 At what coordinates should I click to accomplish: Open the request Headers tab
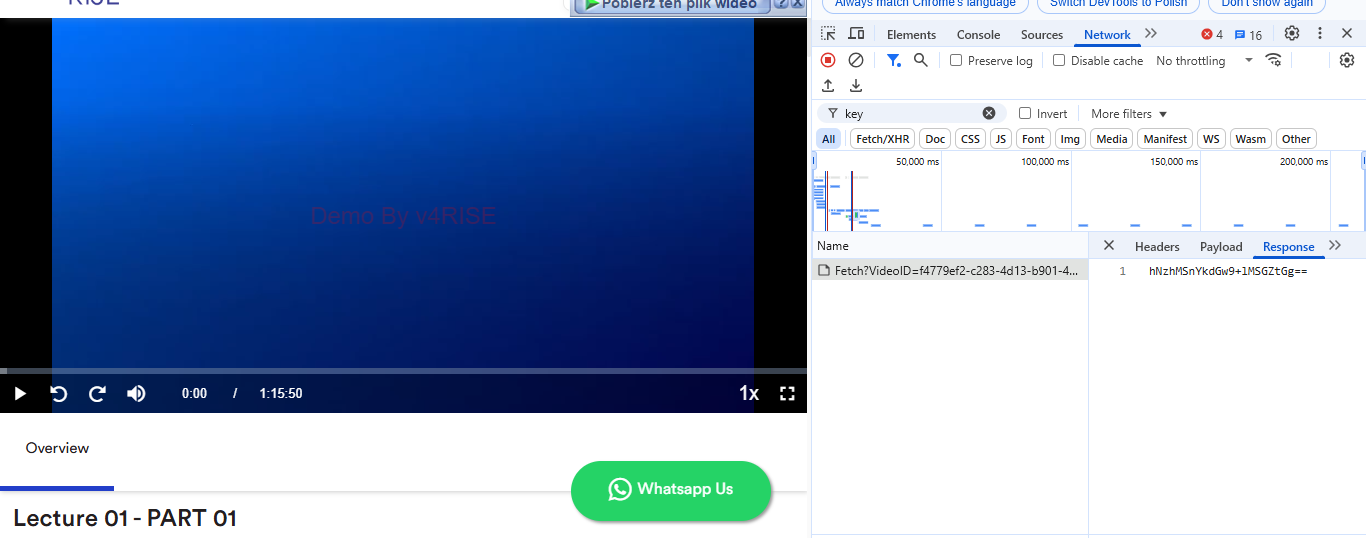tap(1157, 247)
